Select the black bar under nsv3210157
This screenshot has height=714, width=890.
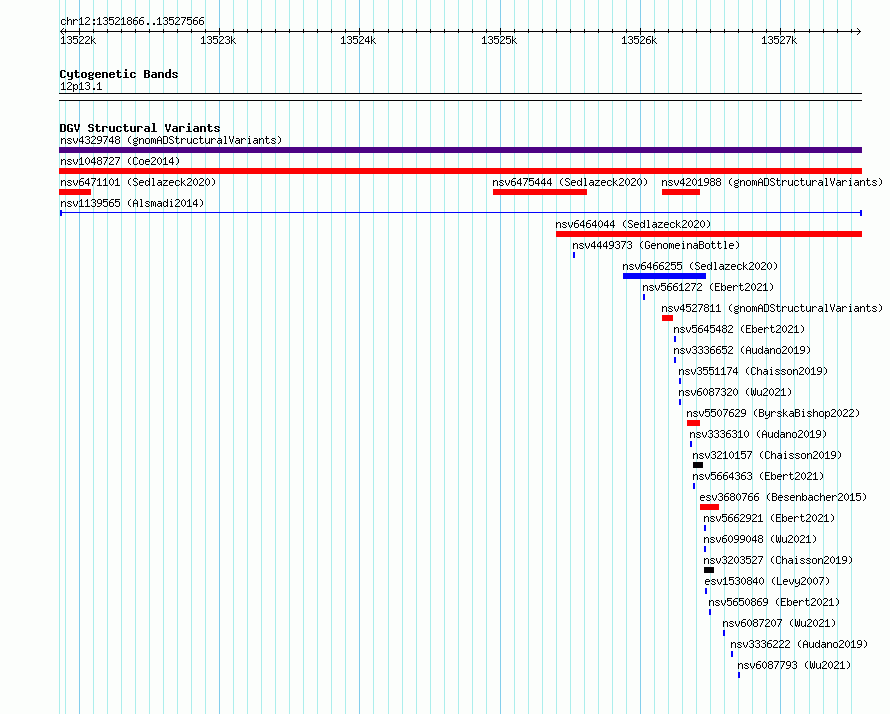tap(698, 465)
